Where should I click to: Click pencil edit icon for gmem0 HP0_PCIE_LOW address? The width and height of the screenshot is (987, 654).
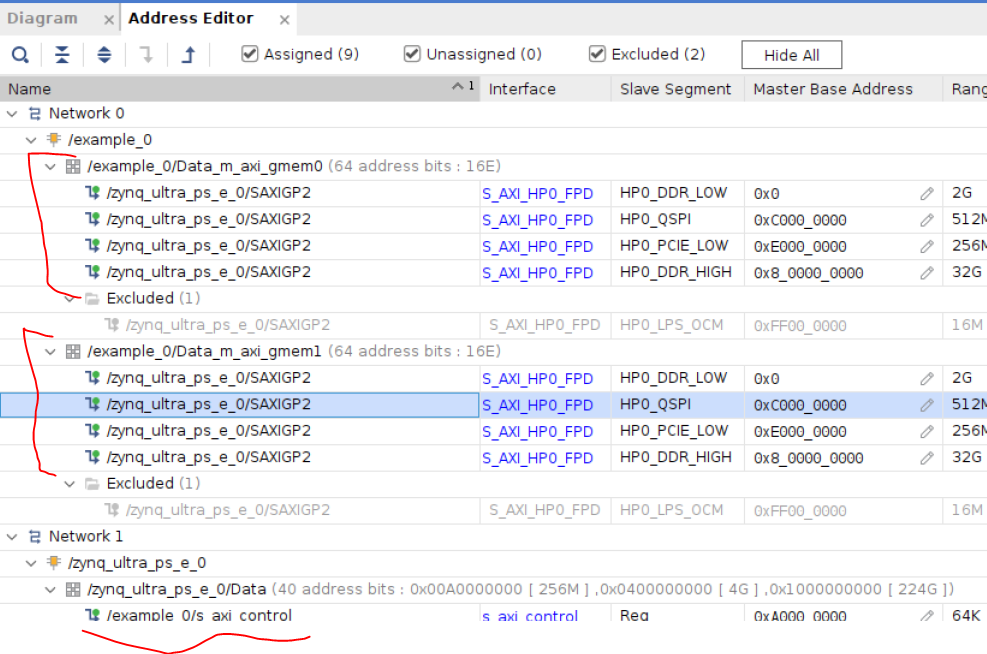(x=927, y=246)
